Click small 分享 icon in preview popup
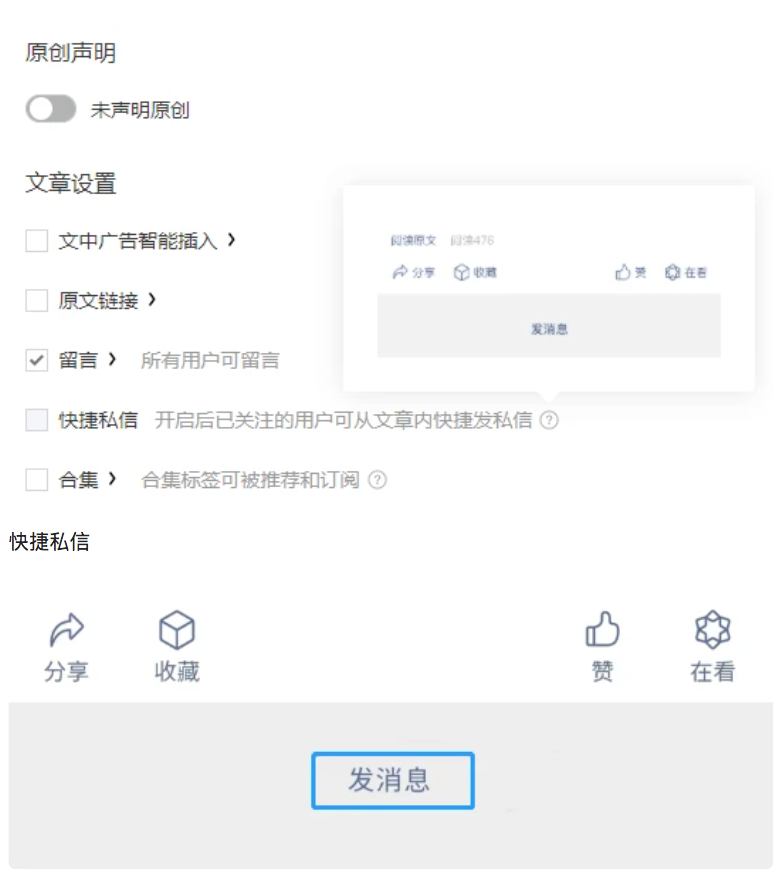Image resolution: width=784 pixels, height=880 pixels. pyautogui.click(x=400, y=272)
